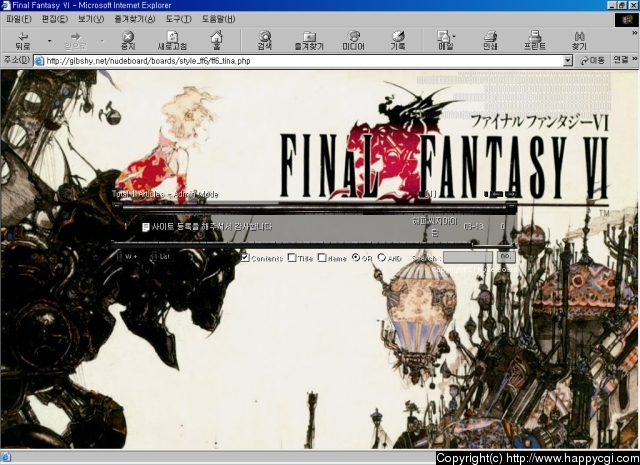Click the page icon in address bar
Screen dimensions: 640x465
pyautogui.click(x=39, y=61)
